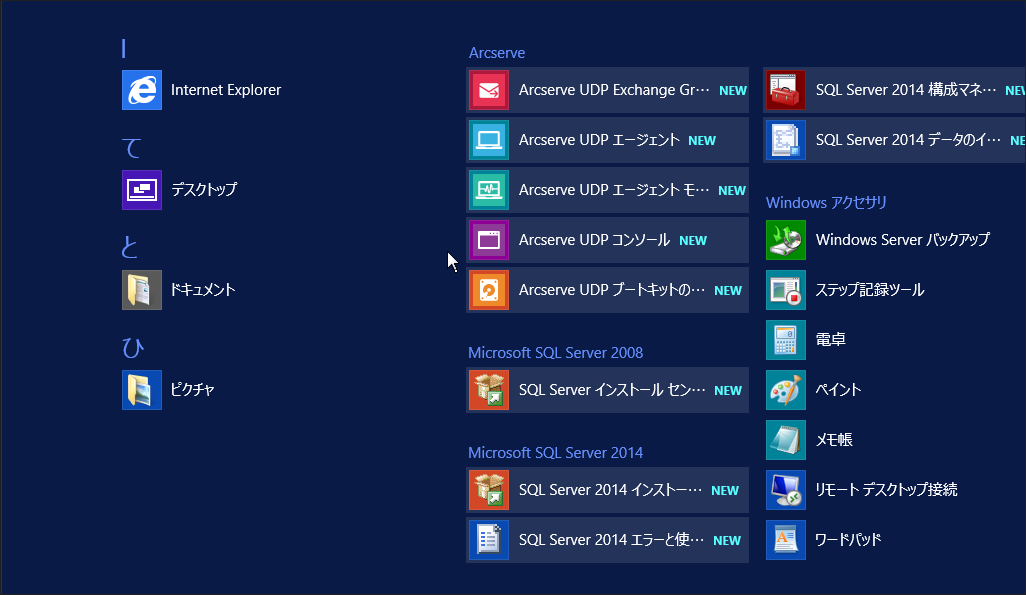1026x595 pixels.
Task: Open the Internet Explorer icon
Action: click(142, 90)
